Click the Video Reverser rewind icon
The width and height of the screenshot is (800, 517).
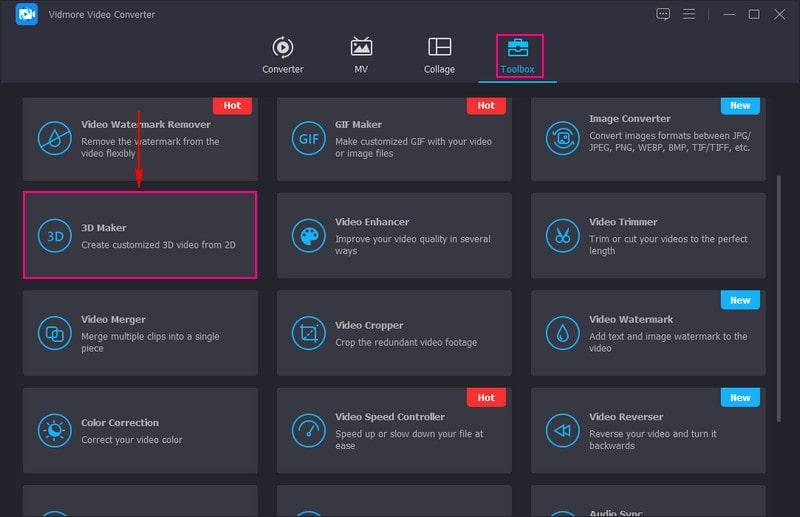[x=562, y=431]
